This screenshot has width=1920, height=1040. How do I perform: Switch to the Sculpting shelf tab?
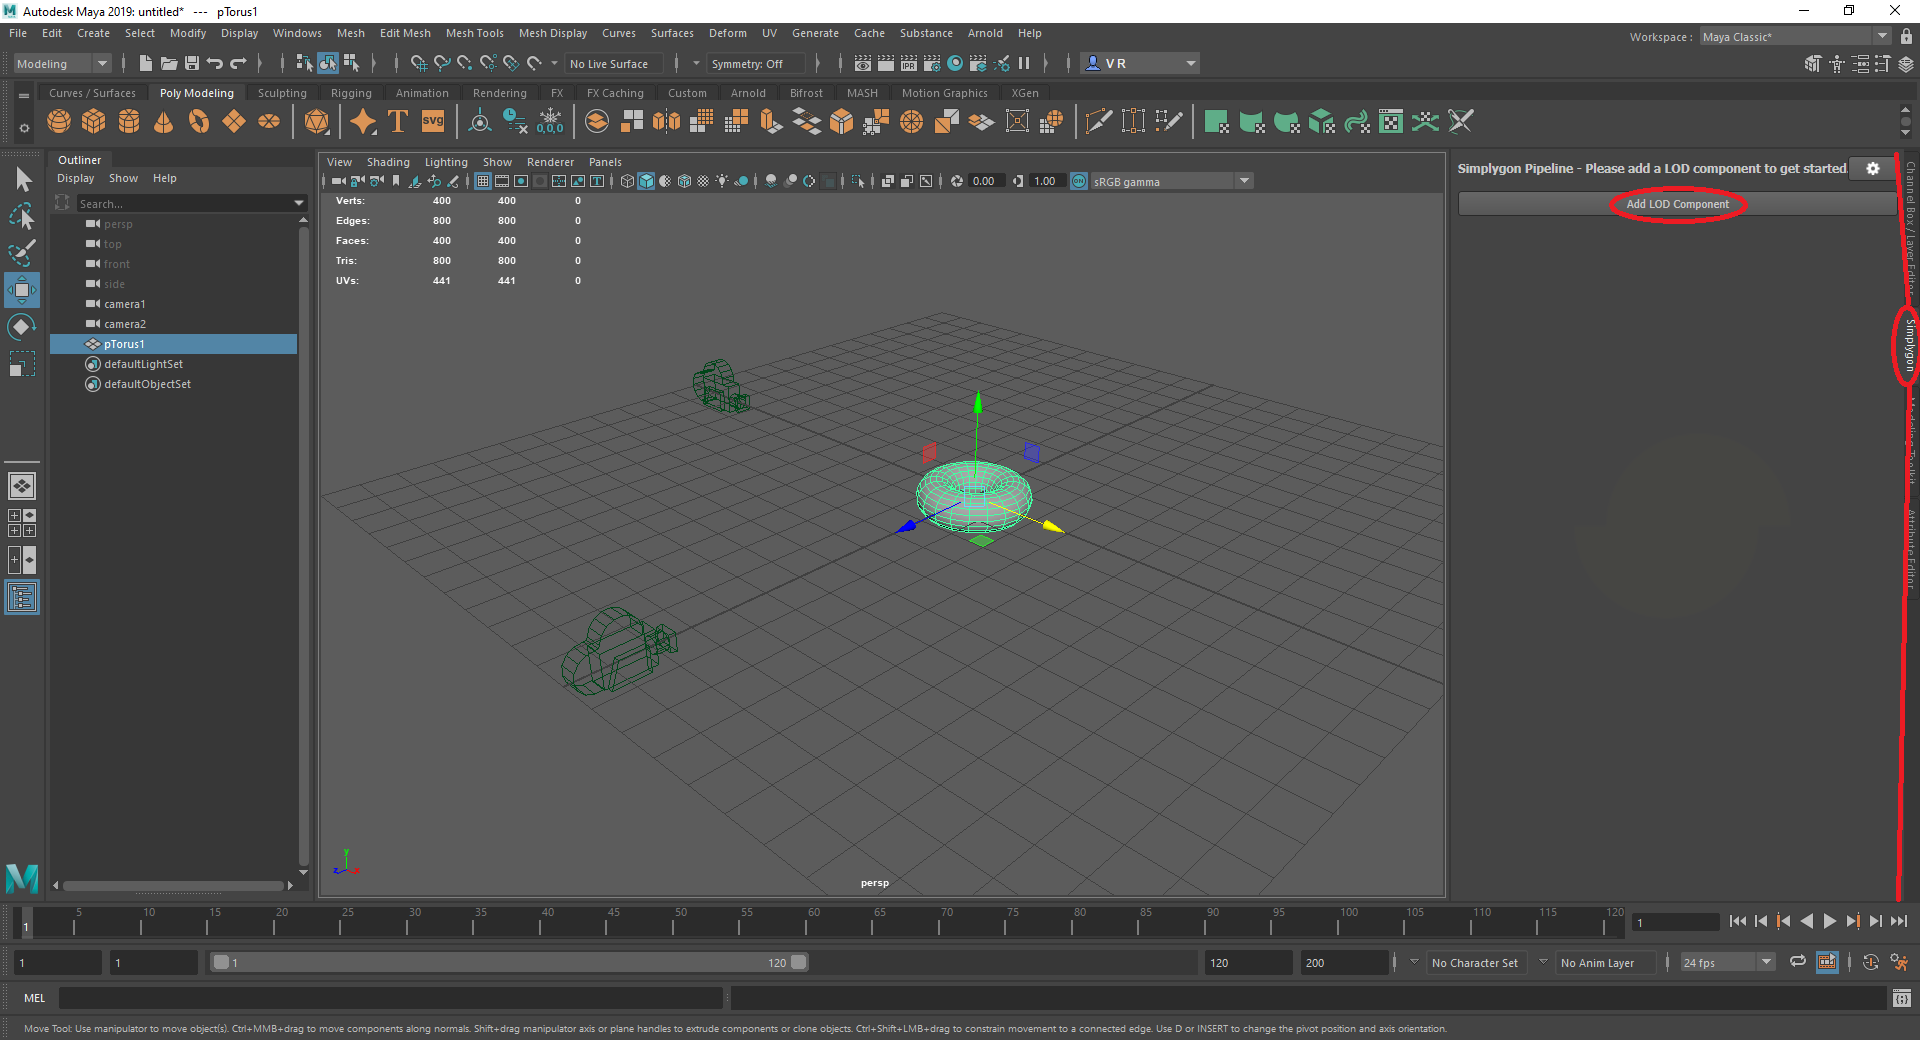coord(282,93)
